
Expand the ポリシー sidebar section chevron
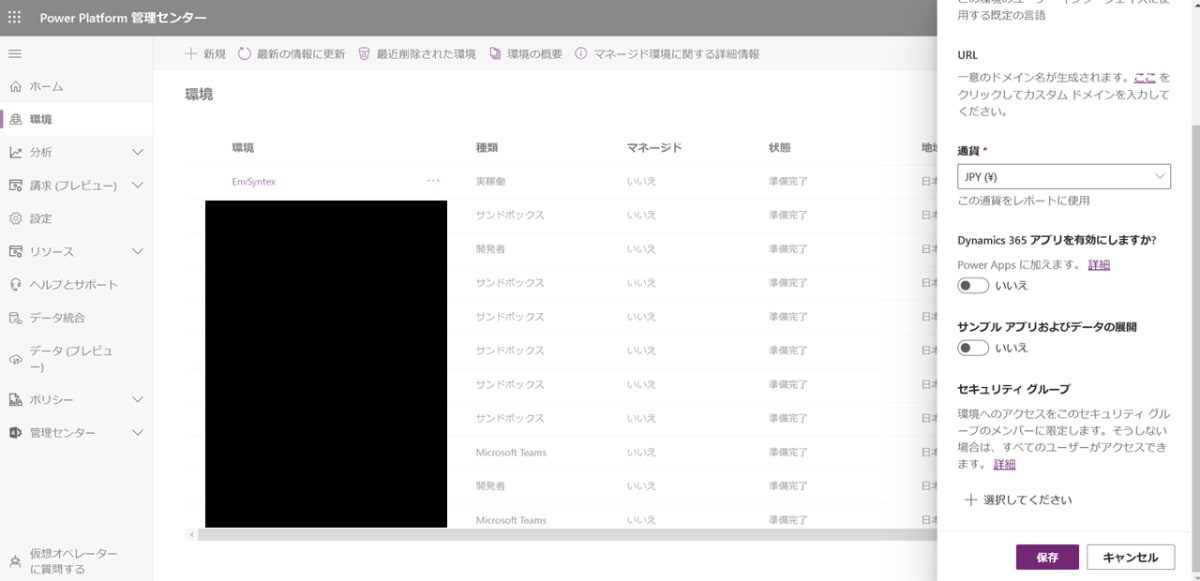click(x=138, y=400)
